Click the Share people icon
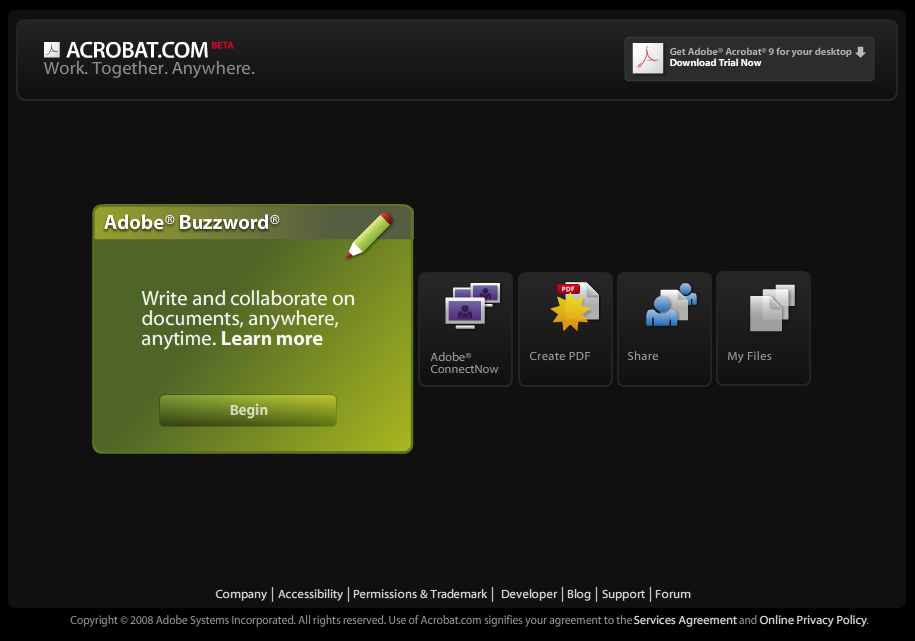The height and width of the screenshot is (641, 915). click(x=671, y=305)
